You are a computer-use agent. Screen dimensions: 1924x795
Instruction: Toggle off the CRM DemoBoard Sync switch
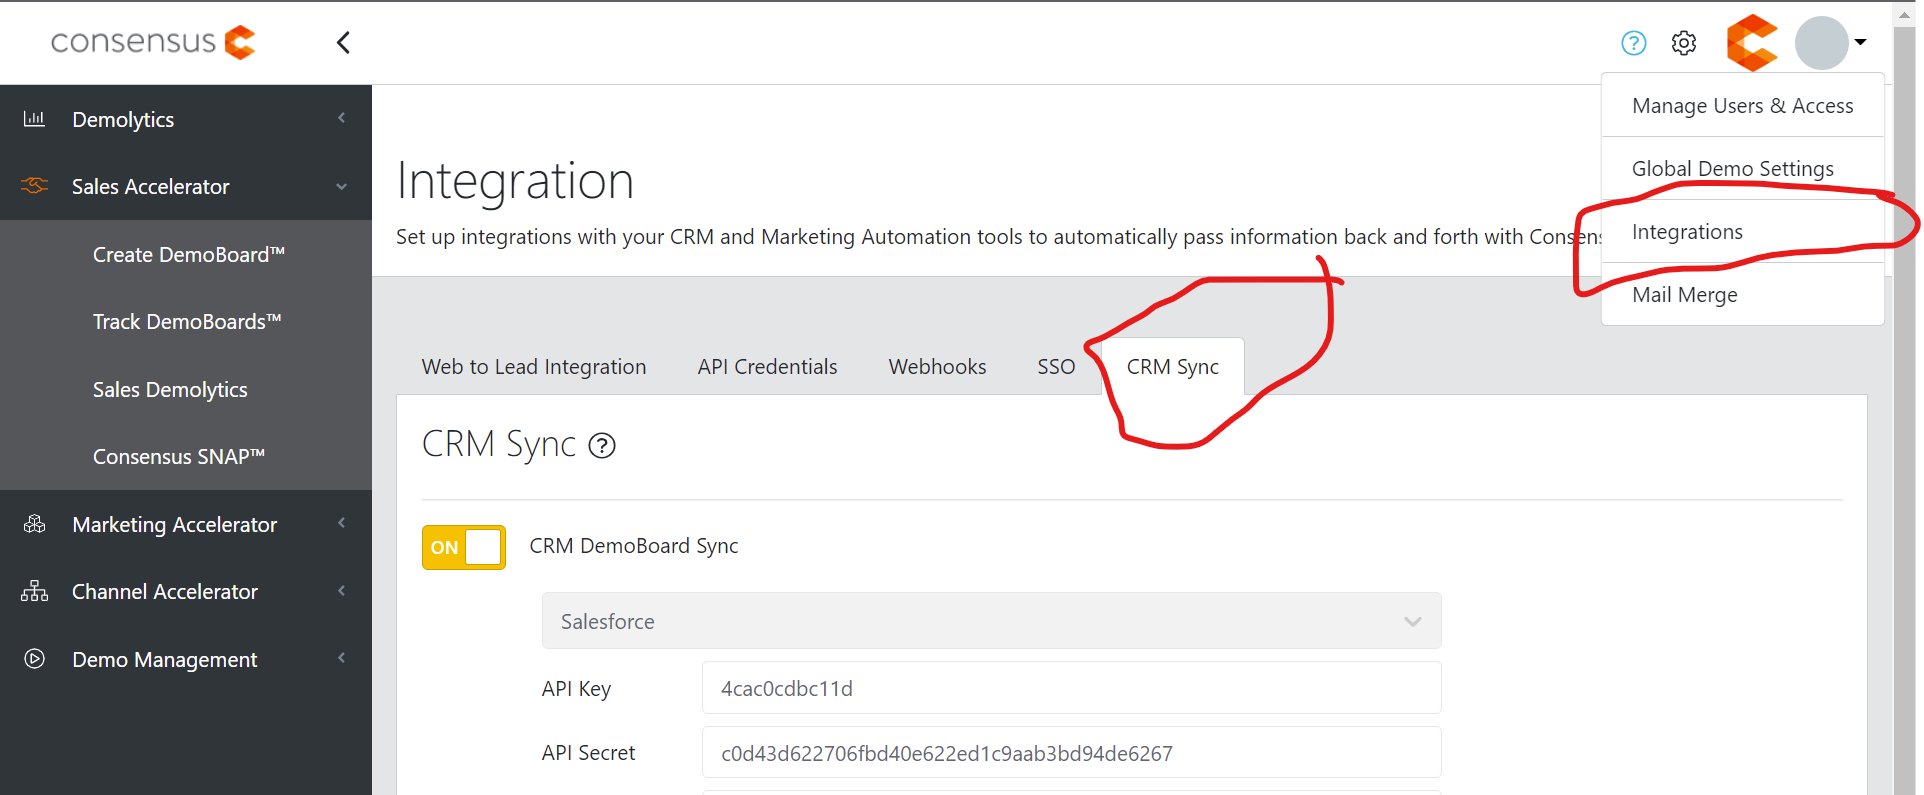tap(464, 547)
